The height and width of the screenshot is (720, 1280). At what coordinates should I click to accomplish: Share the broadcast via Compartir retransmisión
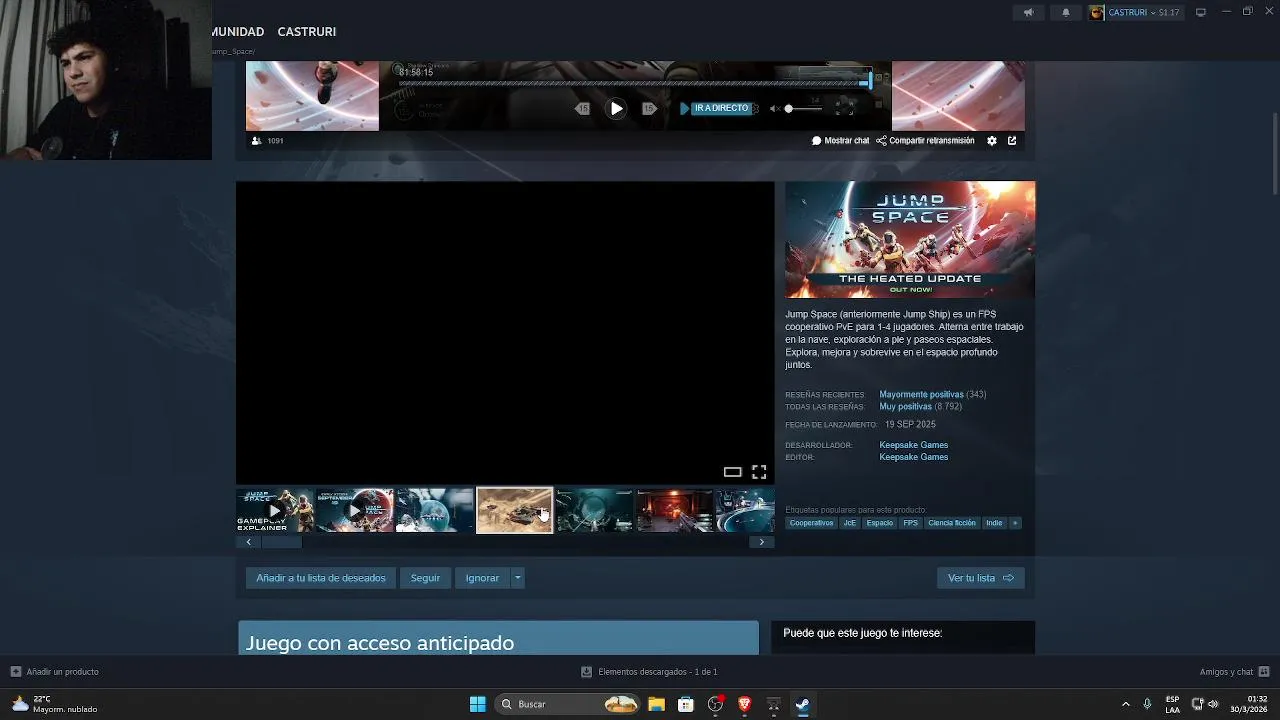point(925,141)
